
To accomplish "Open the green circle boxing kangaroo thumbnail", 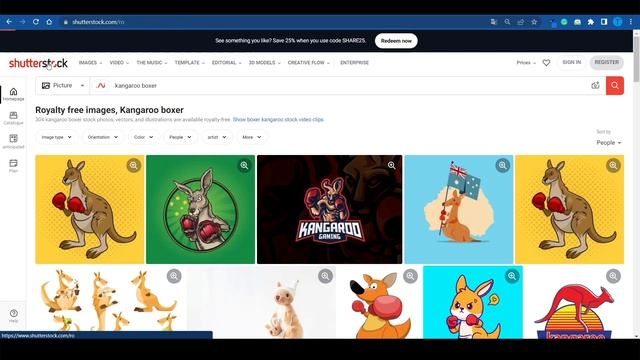I will [200, 209].
